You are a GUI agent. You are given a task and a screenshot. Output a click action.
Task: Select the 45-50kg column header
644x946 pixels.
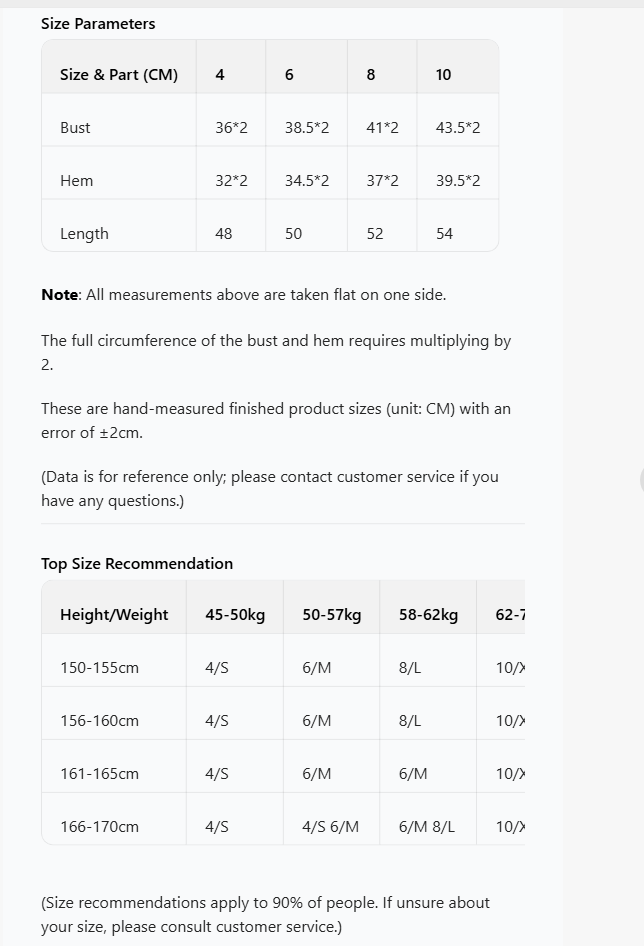pos(235,614)
